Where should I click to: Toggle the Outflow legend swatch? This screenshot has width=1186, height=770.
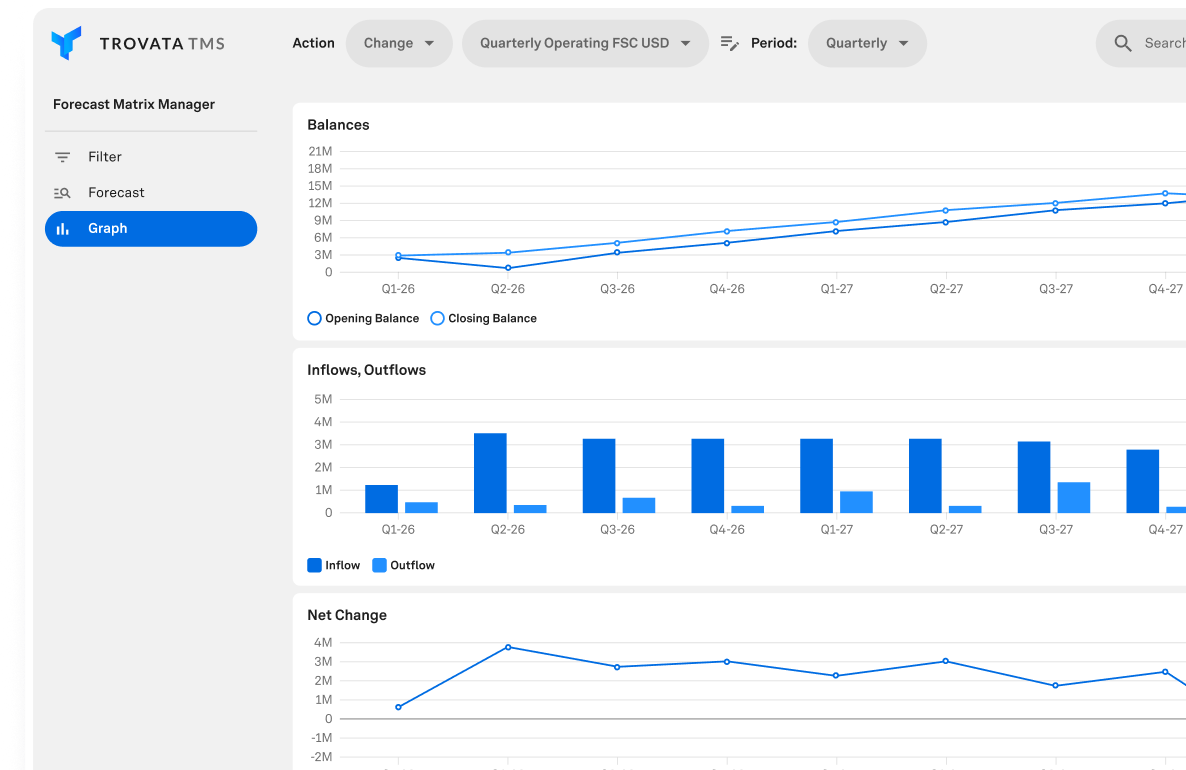380,566
